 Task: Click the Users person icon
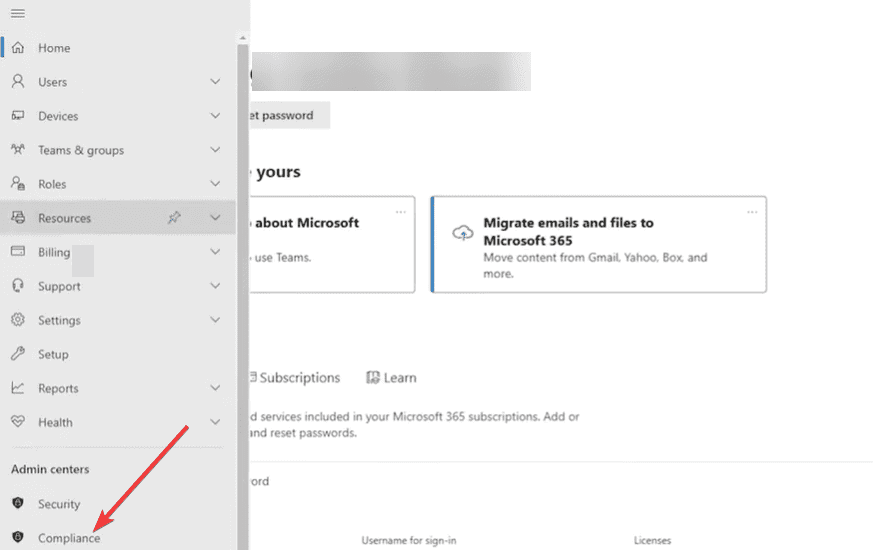click(x=18, y=82)
